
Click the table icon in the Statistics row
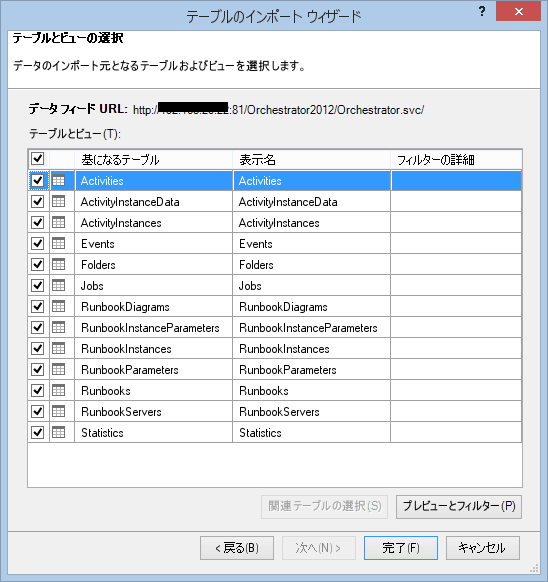coord(58,432)
